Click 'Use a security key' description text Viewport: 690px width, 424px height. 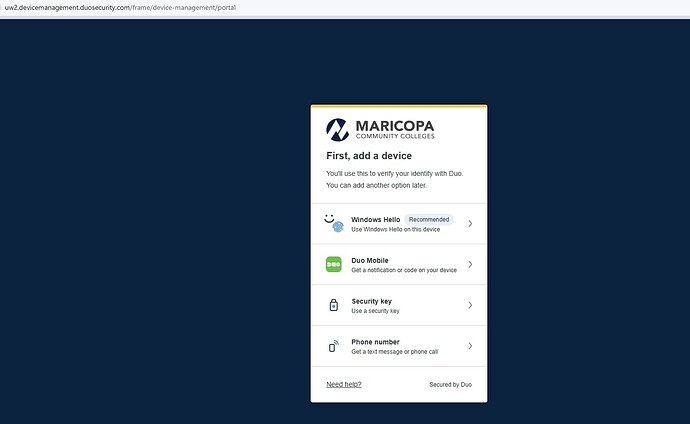(x=375, y=311)
